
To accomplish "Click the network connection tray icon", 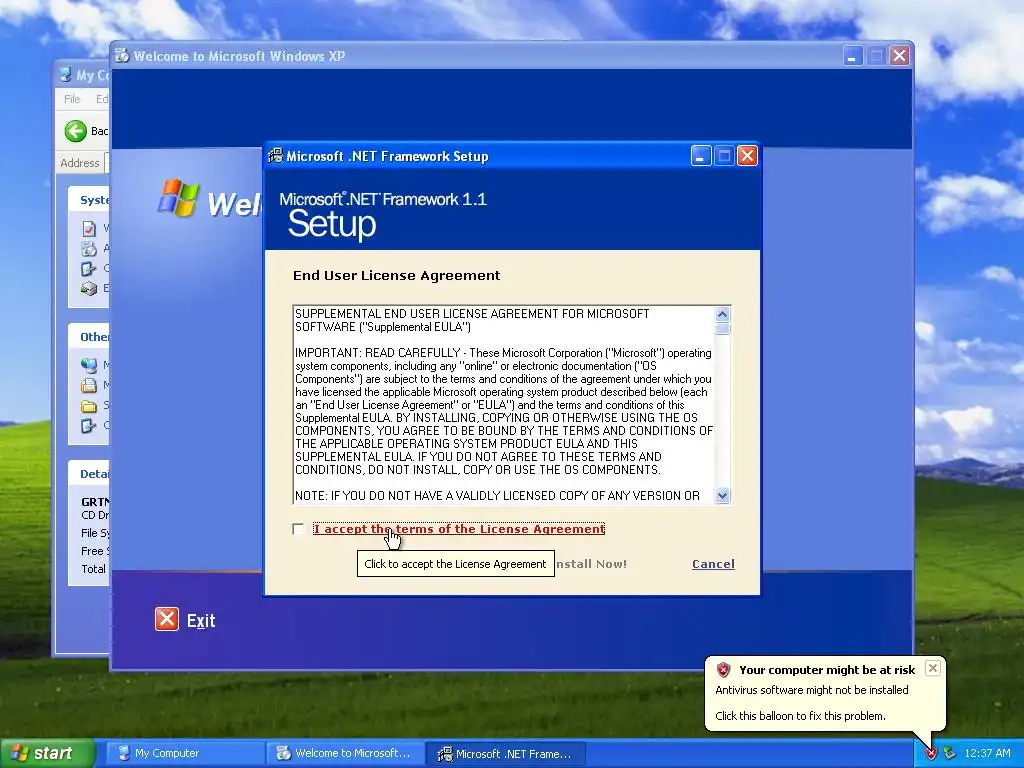I will point(949,754).
